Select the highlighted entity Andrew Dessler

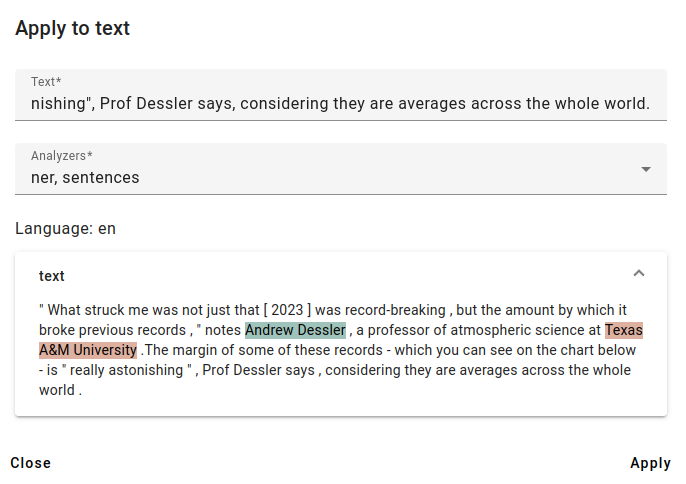pos(295,330)
